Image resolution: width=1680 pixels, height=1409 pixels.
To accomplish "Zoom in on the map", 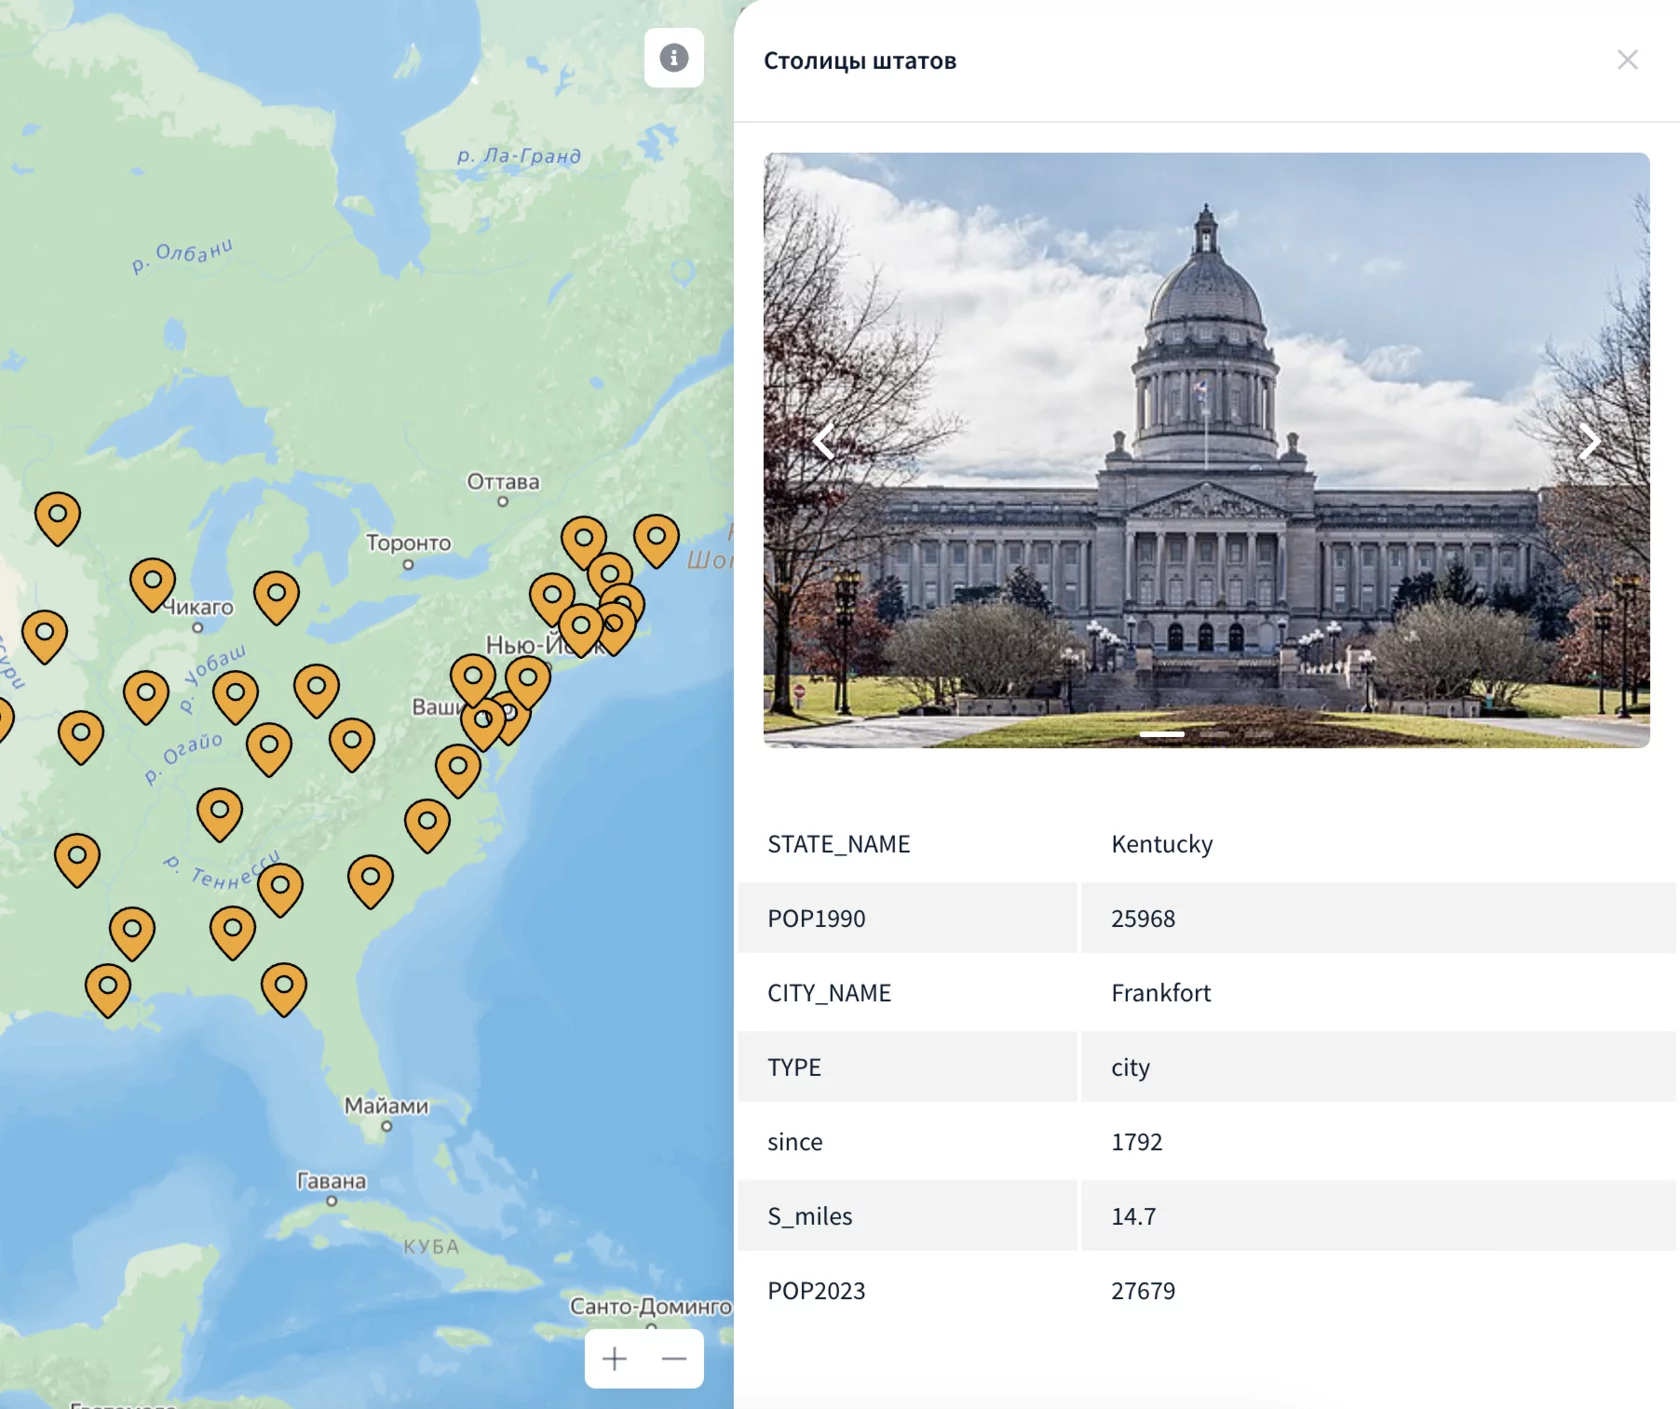I will (614, 1358).
